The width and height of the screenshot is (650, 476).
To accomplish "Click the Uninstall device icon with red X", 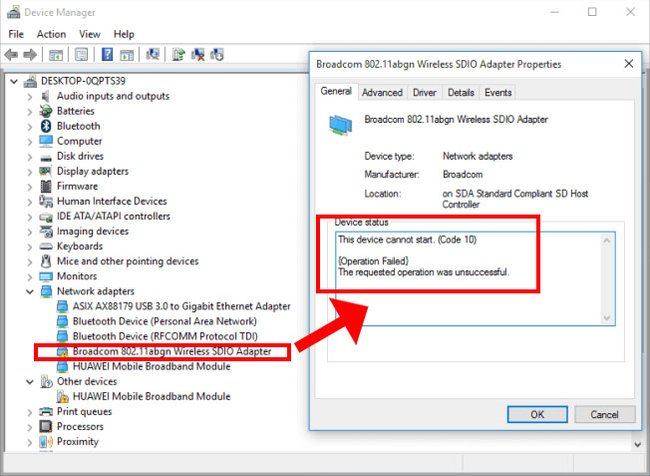I will [x=198, y=54].
